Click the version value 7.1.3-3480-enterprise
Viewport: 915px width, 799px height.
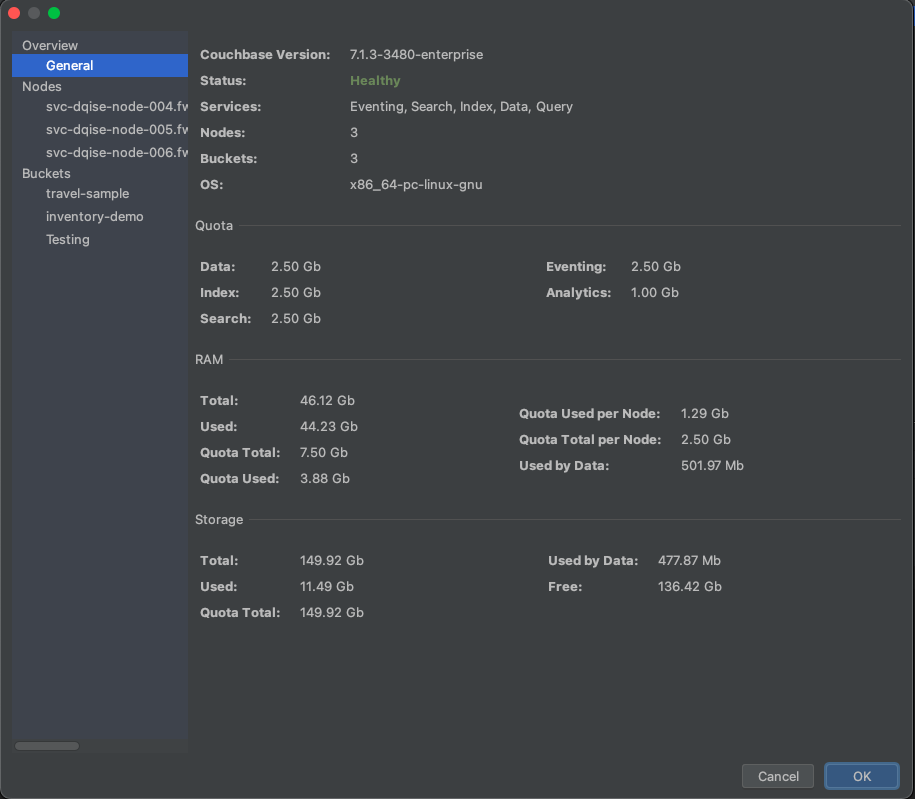[416, 54]
